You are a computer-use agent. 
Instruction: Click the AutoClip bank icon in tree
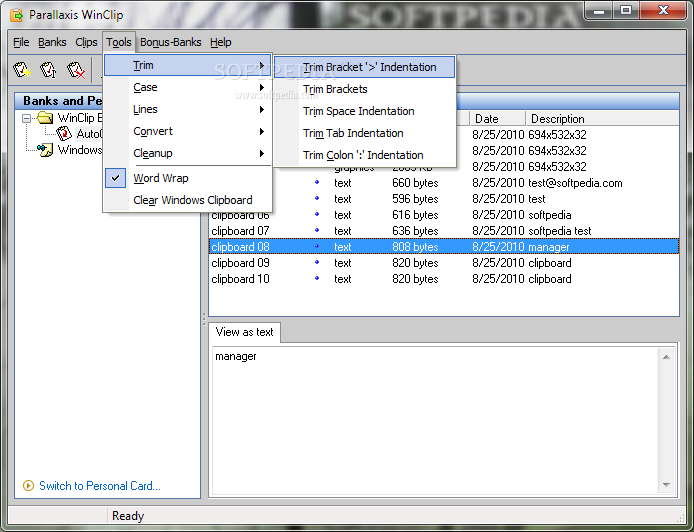64,133
